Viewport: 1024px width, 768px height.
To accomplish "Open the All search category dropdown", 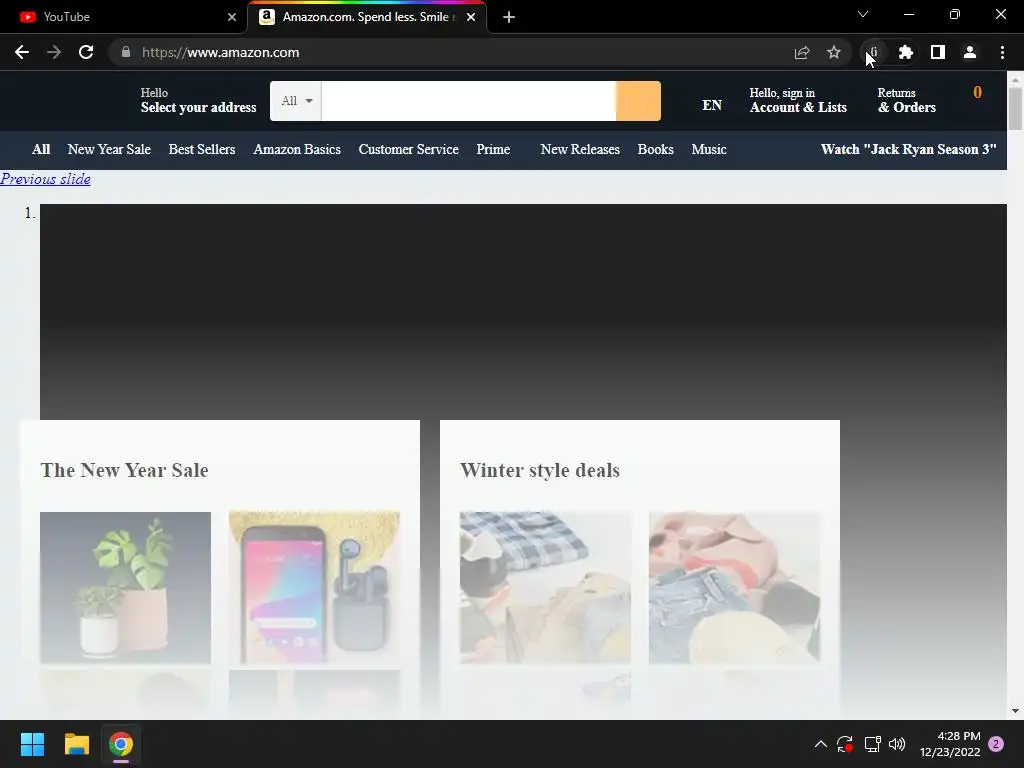I will coord(296,101).
